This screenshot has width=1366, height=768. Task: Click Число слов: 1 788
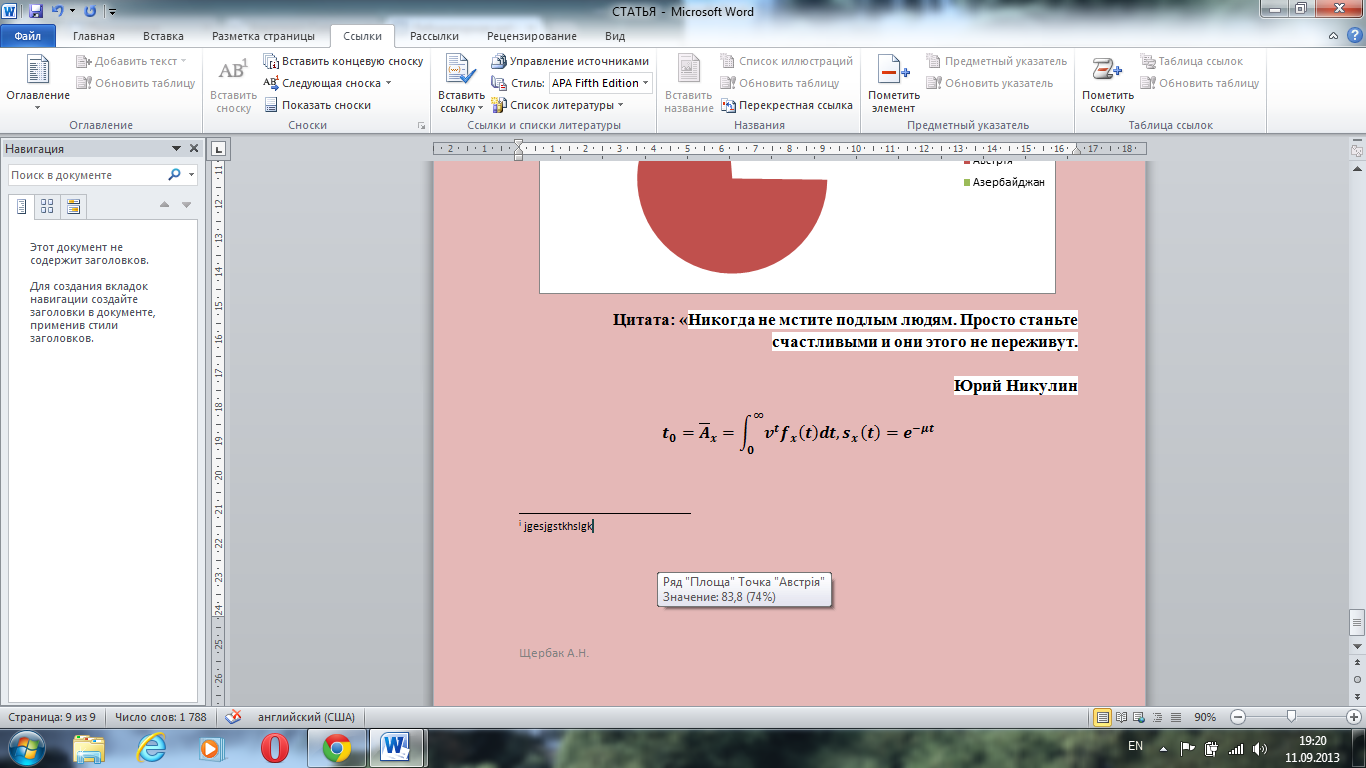[x=161, y=717]
